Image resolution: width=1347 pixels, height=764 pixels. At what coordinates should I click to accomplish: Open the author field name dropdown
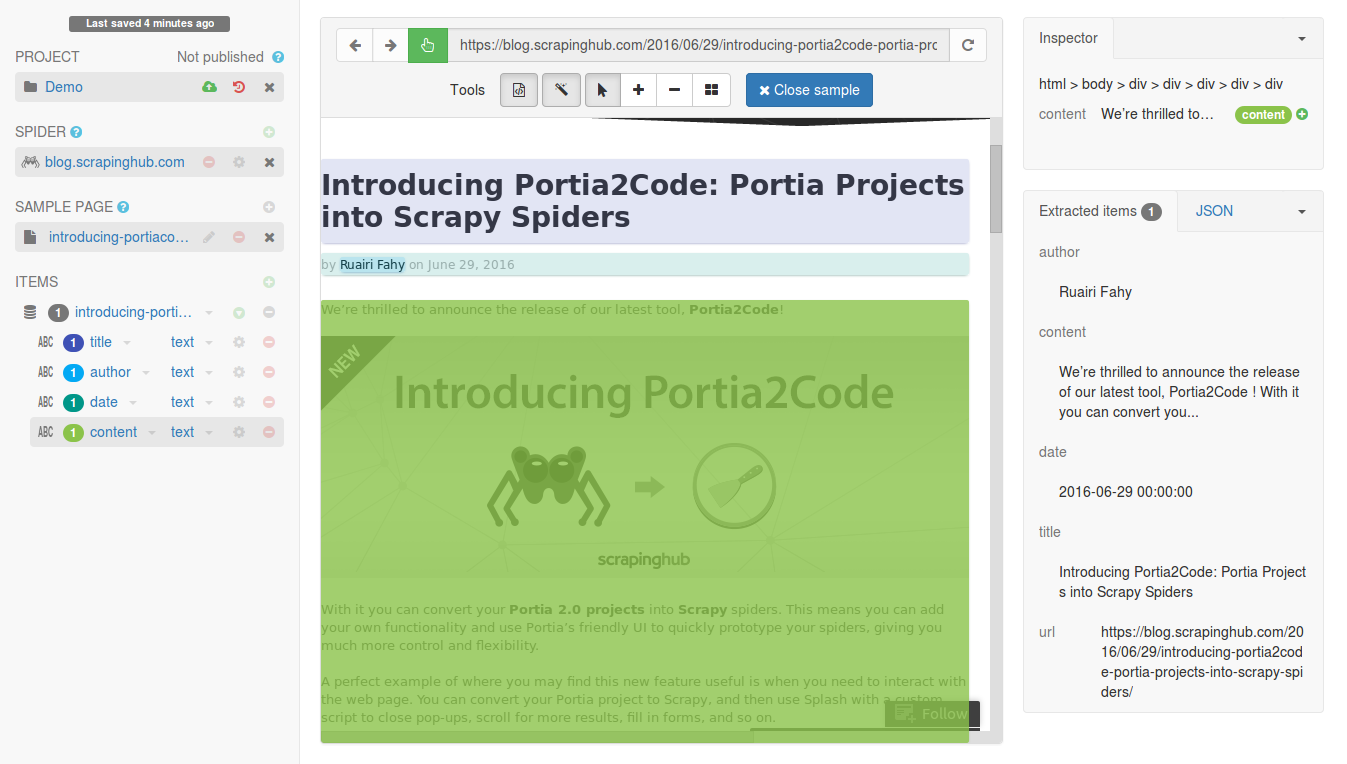[x=146, y=373]
